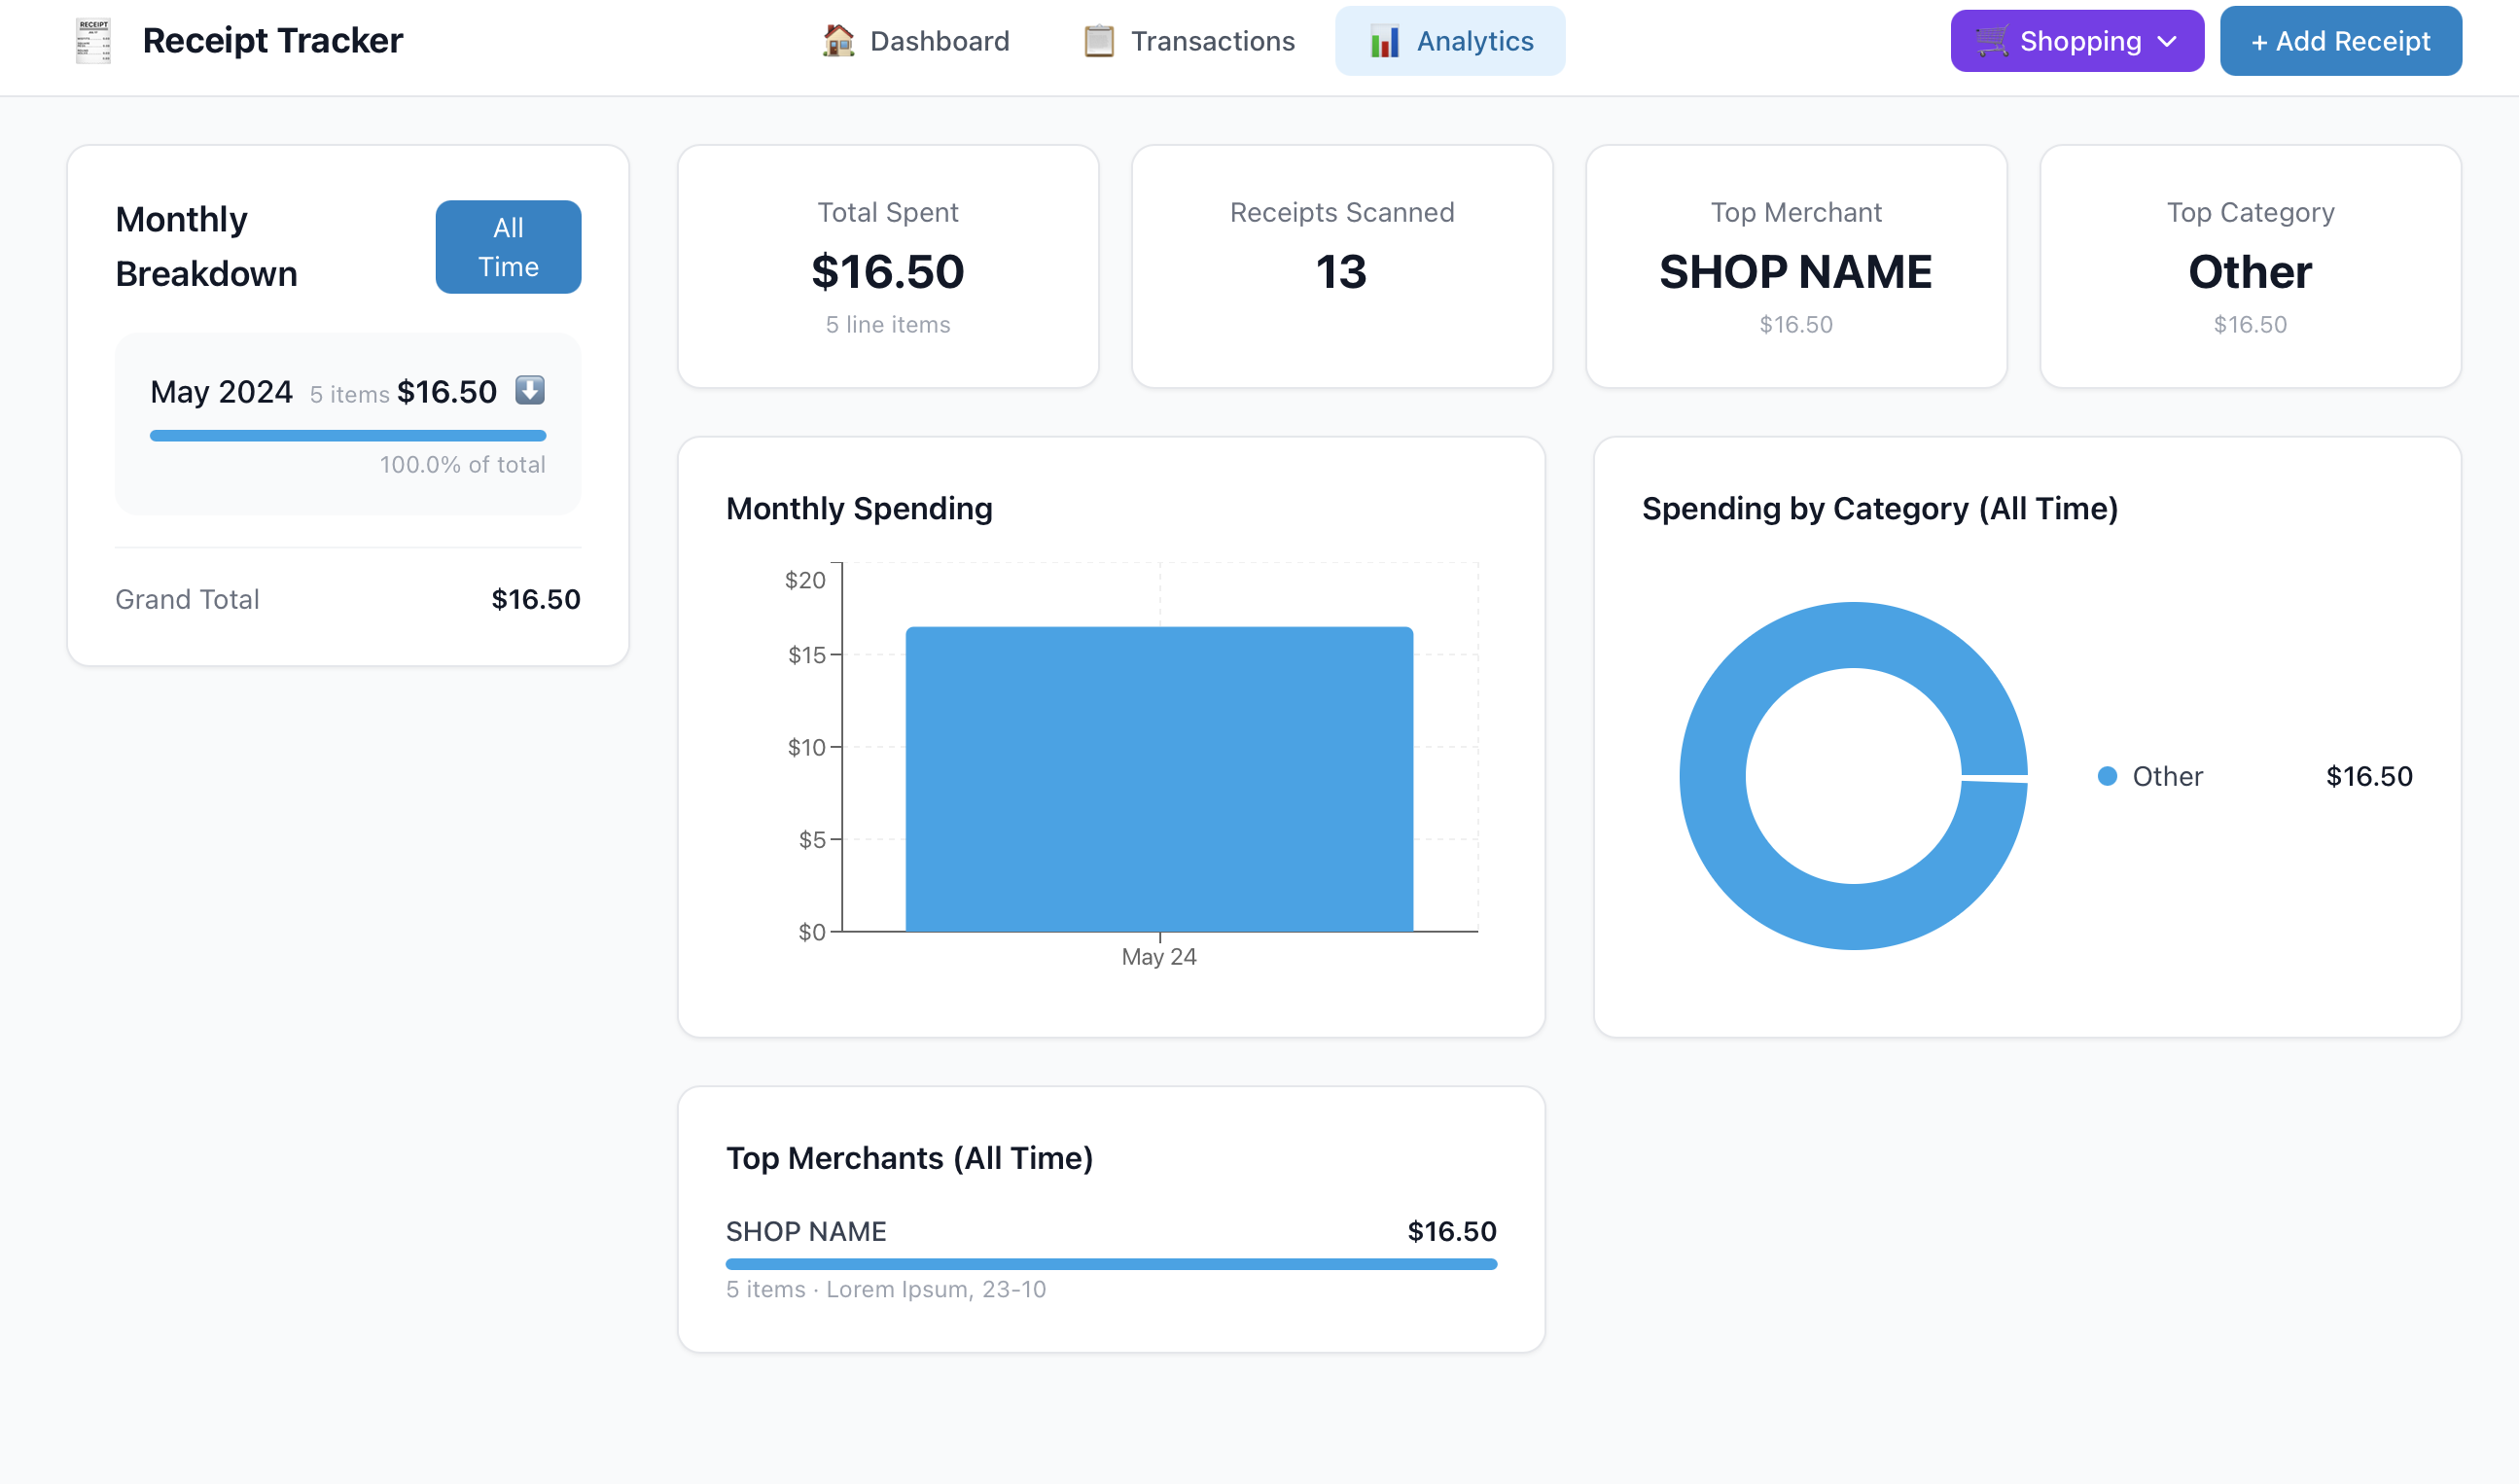Click the Dashboard house icon
The width and height of the screenshot is (2519, 1484).
(838, 41)
